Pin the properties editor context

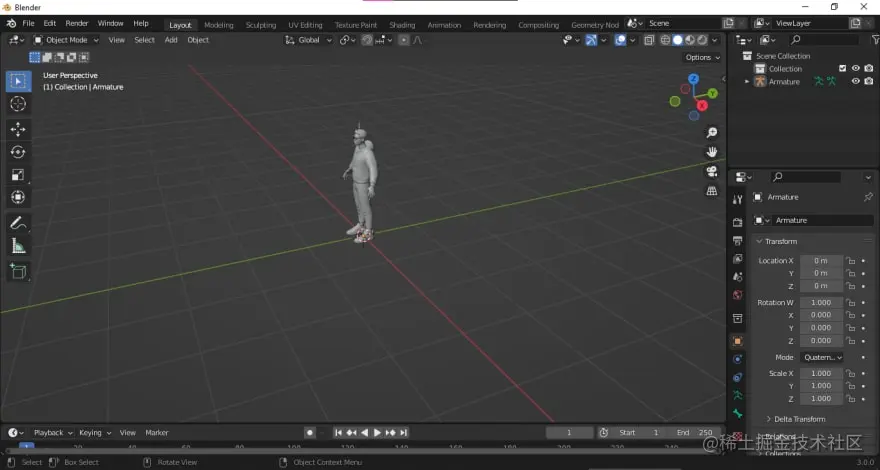tap(868, 197)
